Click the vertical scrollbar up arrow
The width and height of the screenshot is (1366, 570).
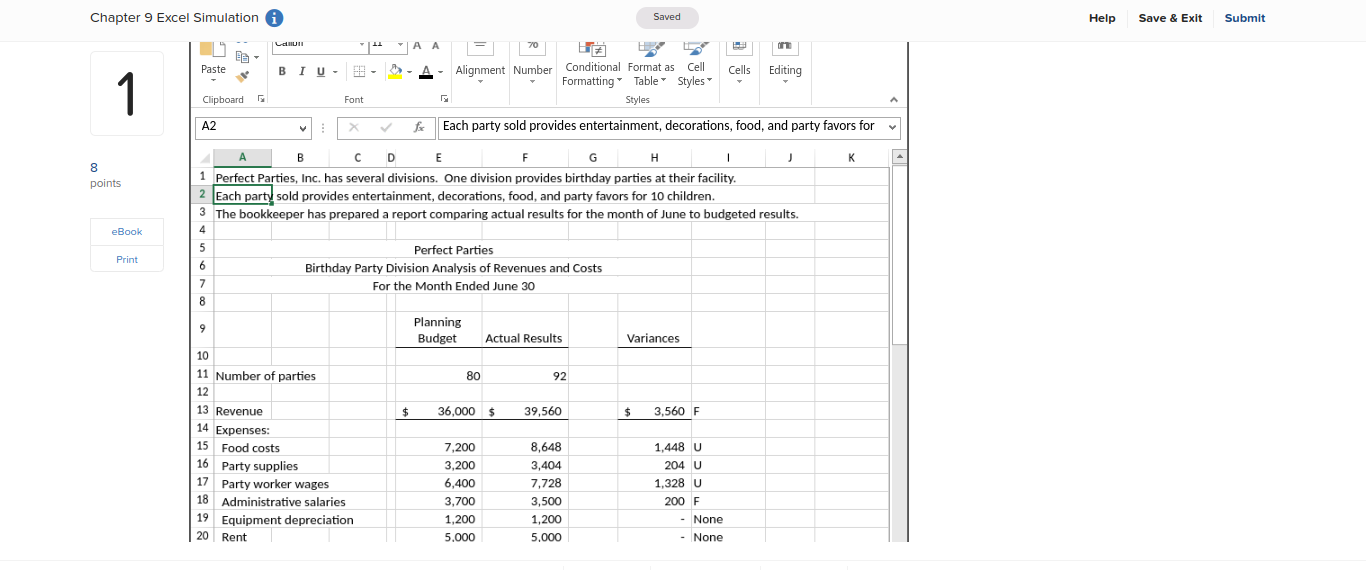tap(900, 158)
